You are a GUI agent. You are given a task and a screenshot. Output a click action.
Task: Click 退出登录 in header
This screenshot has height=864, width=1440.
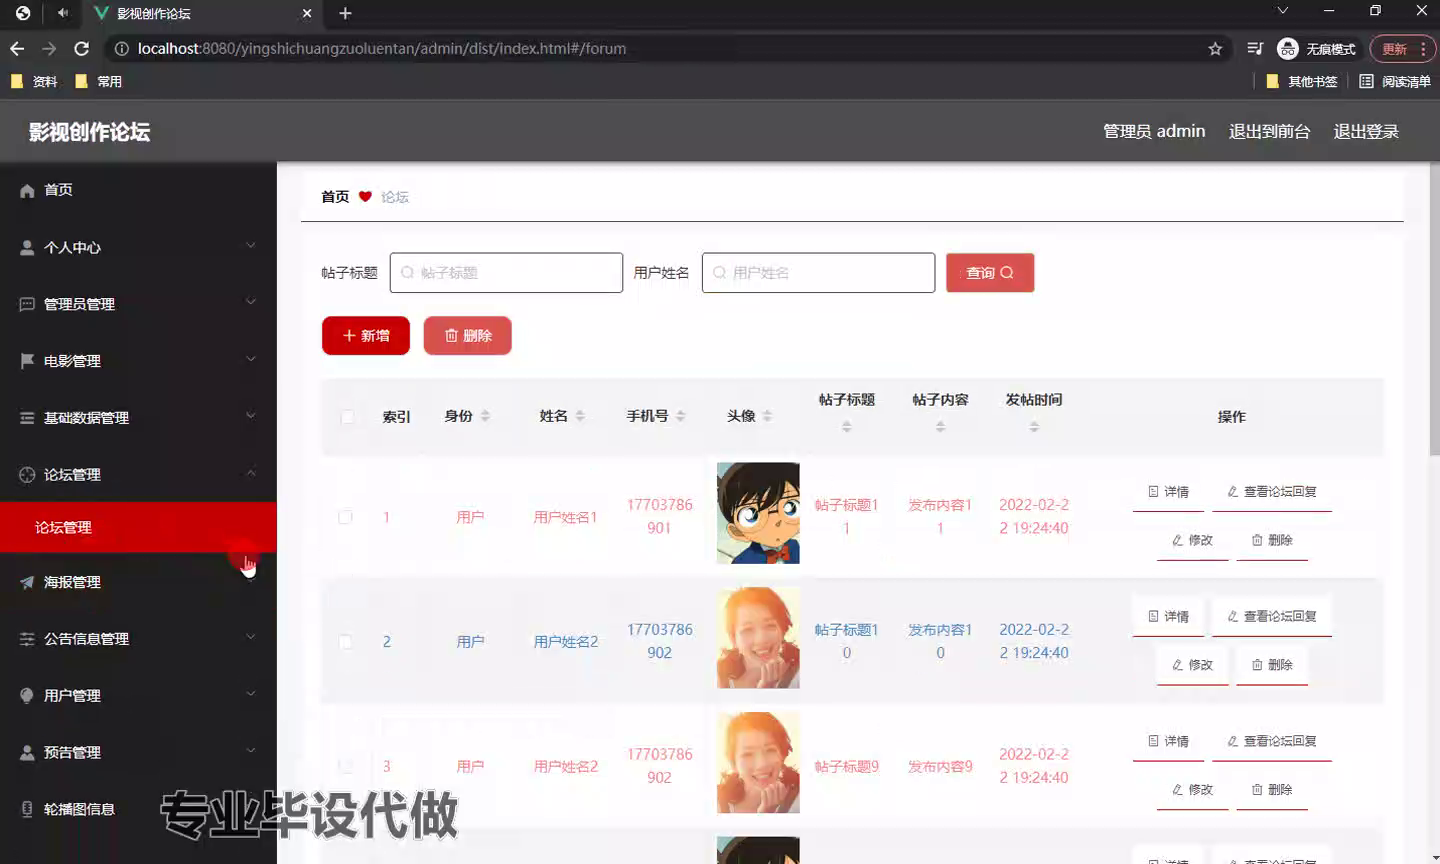coord(1366,132)
